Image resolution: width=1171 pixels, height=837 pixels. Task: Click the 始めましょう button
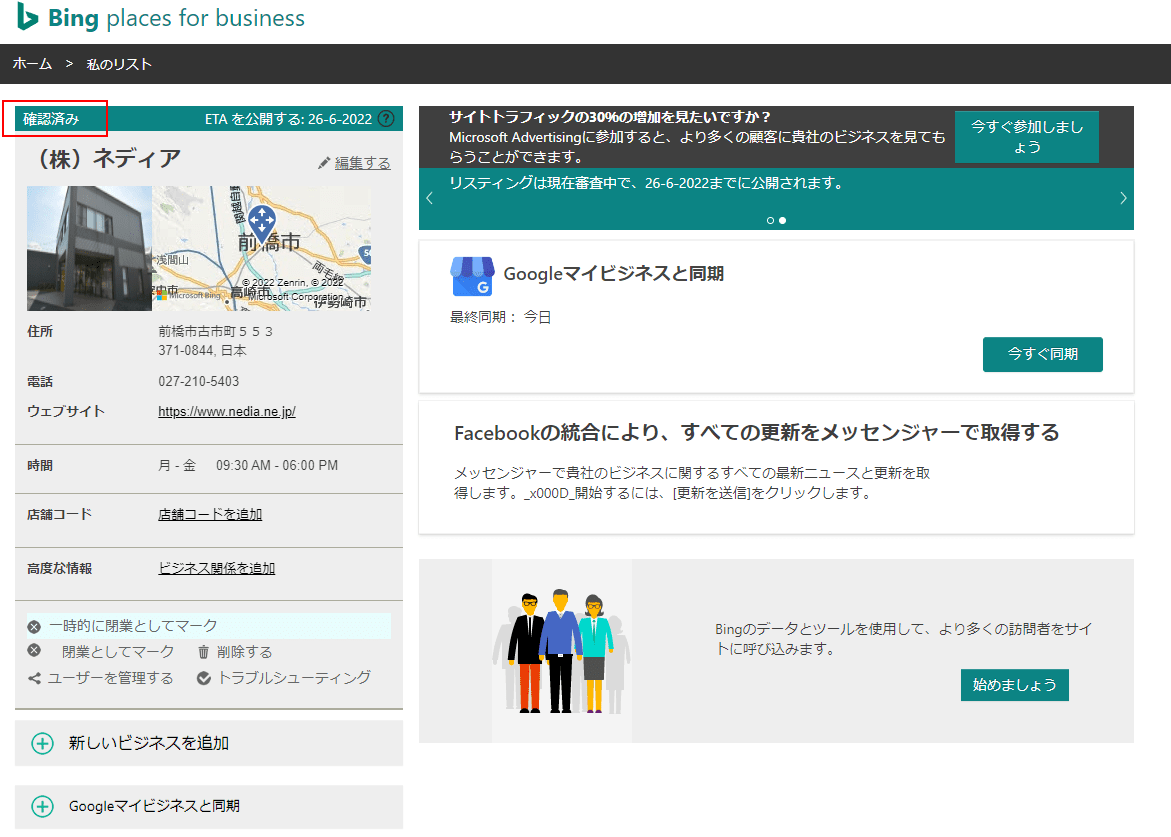1014,685
